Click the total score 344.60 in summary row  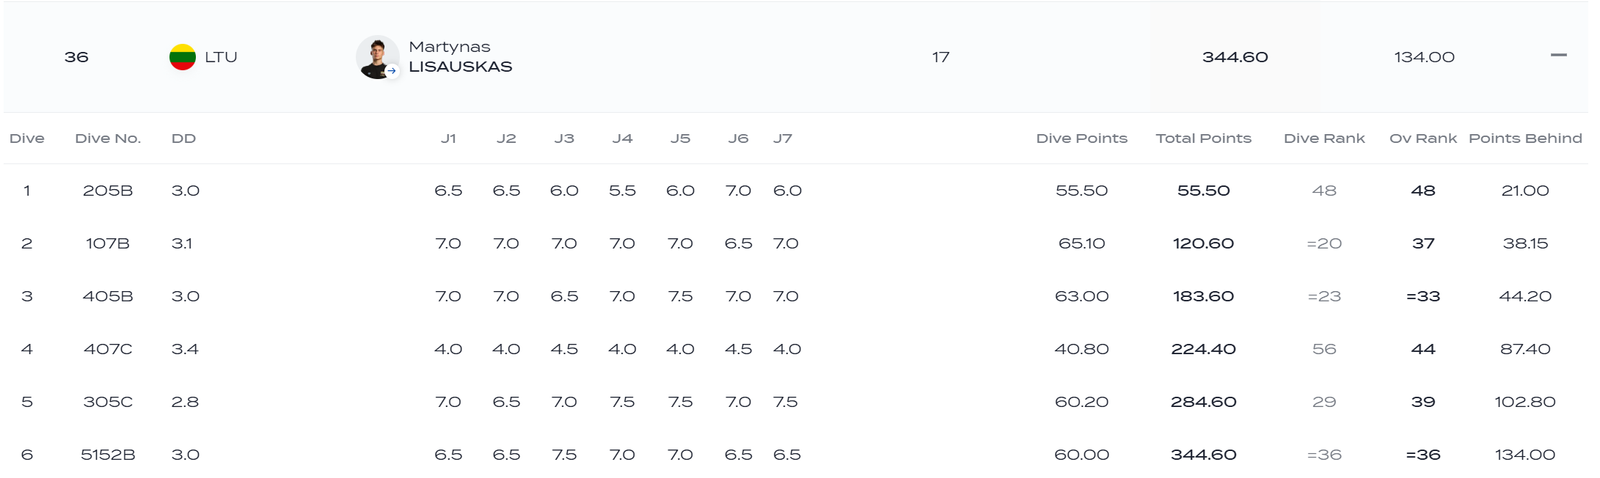pos(1235,57)
